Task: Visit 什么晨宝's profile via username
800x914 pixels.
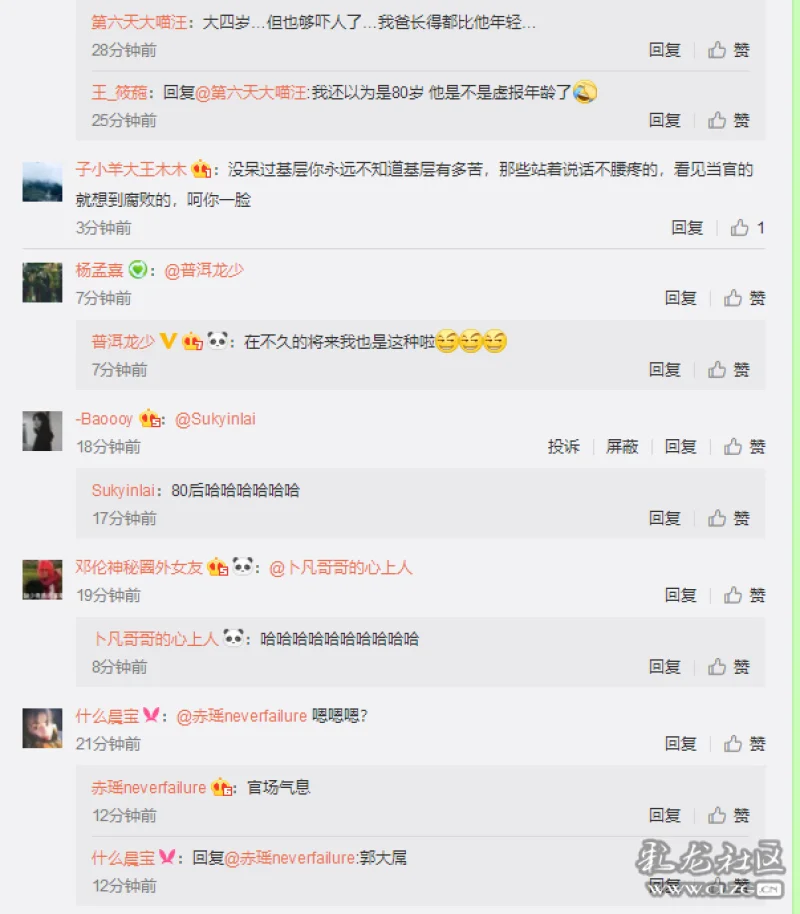Action: [x=107, y=716]
